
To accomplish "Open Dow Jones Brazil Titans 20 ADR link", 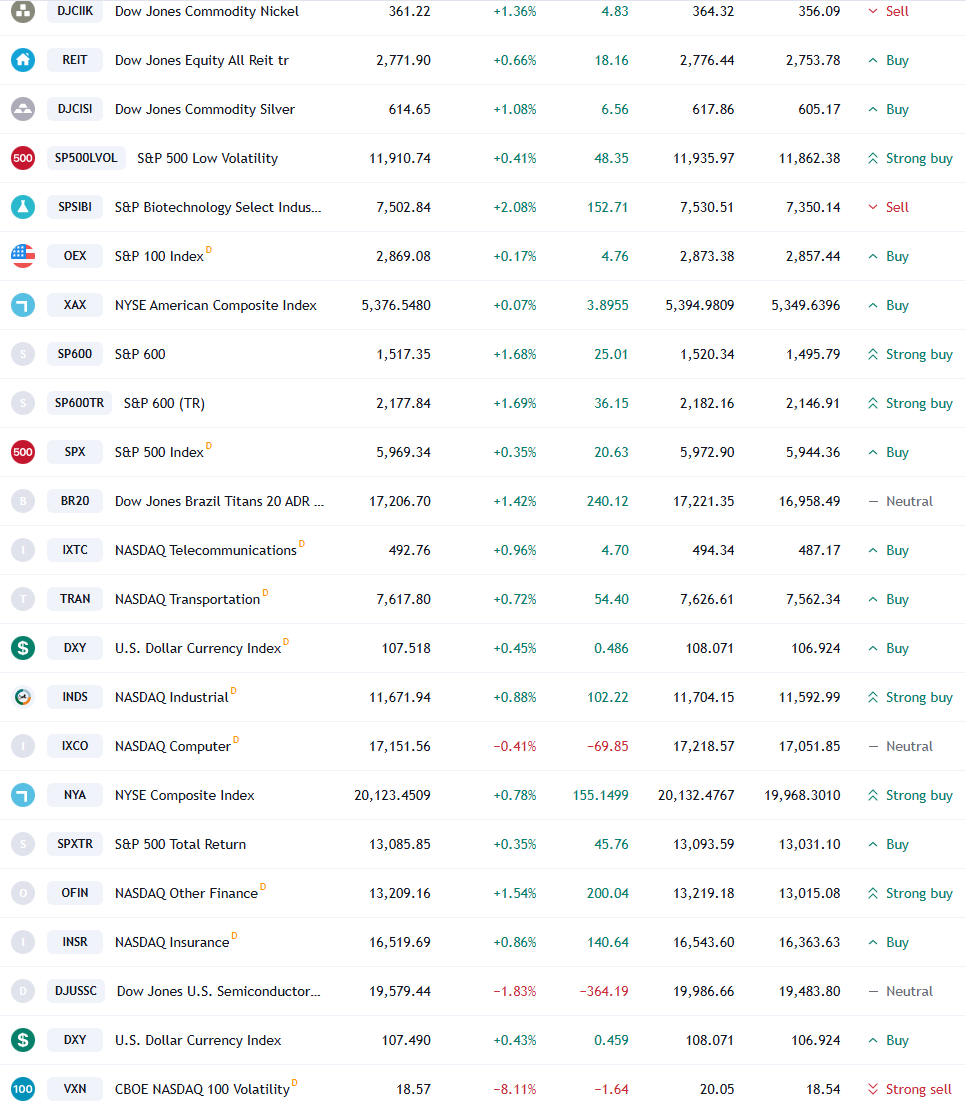I will (220, 501).
